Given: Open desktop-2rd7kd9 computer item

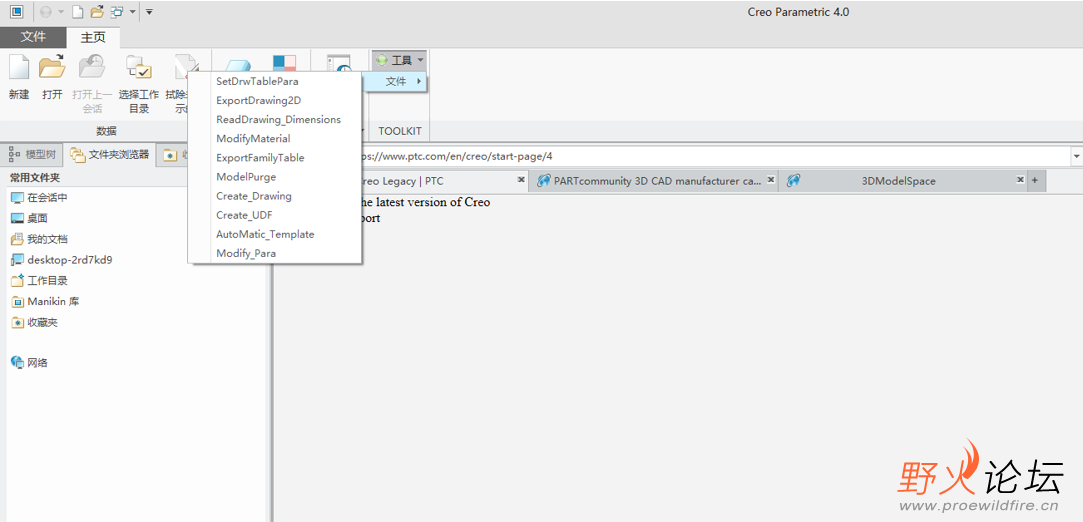Looking at the screenshot, I should [x=61, y=260].
